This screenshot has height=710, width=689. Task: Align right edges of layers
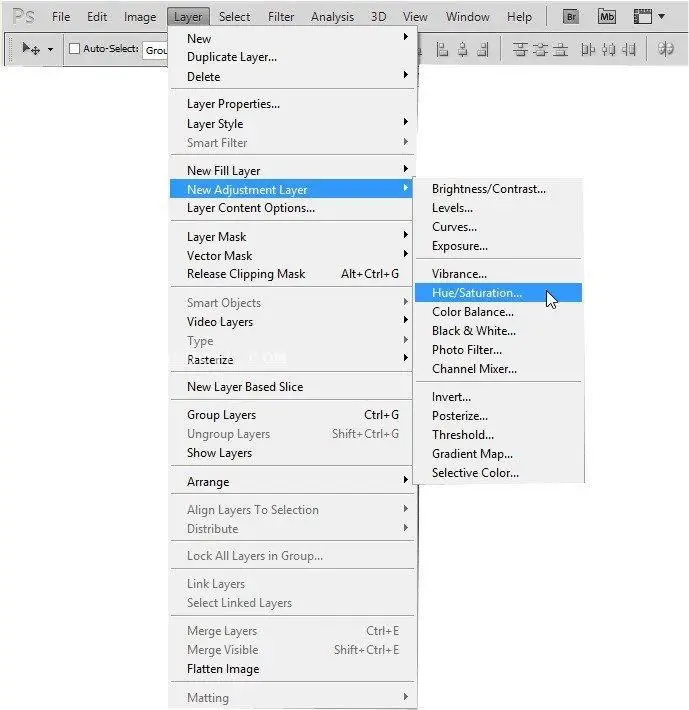[x=483, y=49]
